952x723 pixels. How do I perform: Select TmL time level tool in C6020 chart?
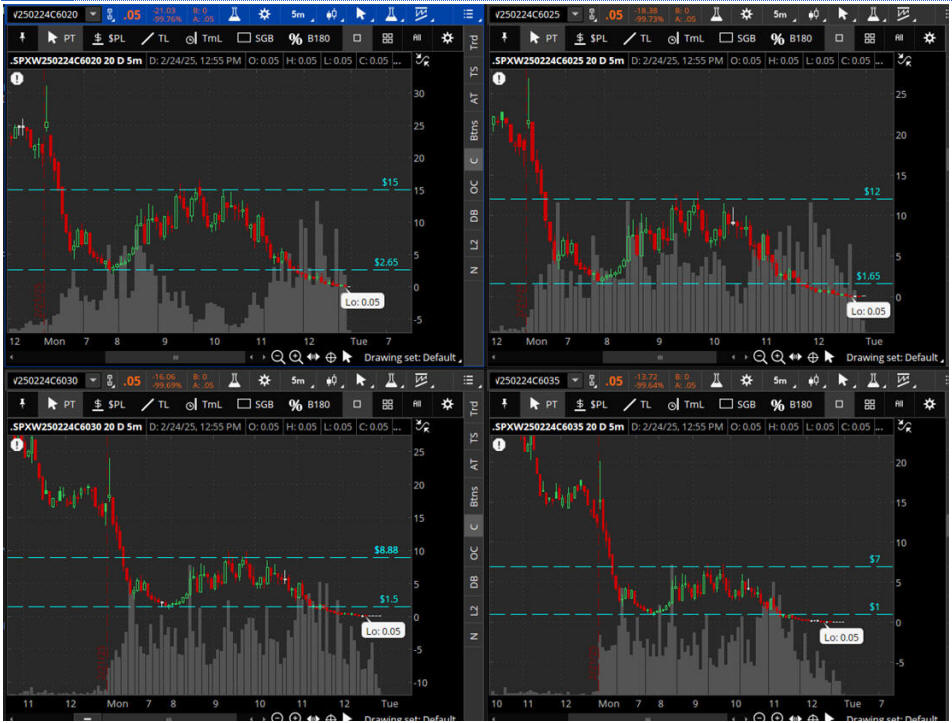[203, 38]
